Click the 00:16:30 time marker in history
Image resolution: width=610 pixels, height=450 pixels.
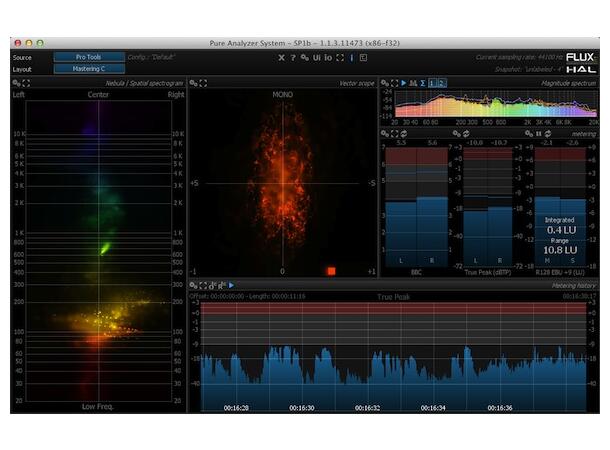[302, 408]
